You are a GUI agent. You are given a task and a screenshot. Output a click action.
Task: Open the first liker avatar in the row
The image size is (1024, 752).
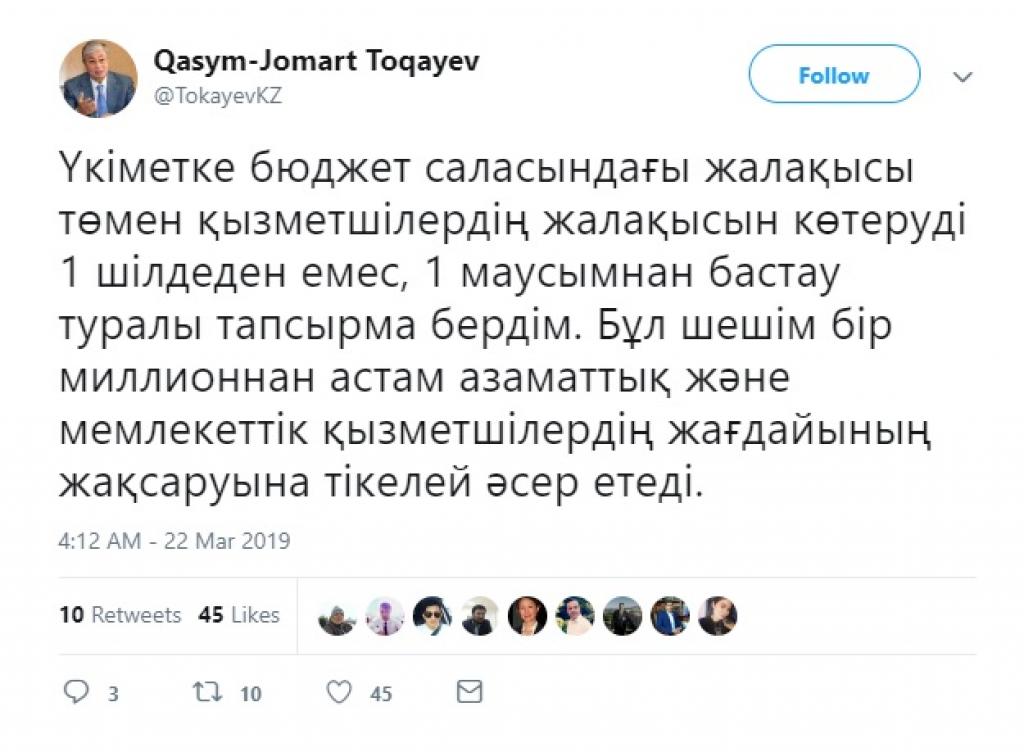click(337, 616)
